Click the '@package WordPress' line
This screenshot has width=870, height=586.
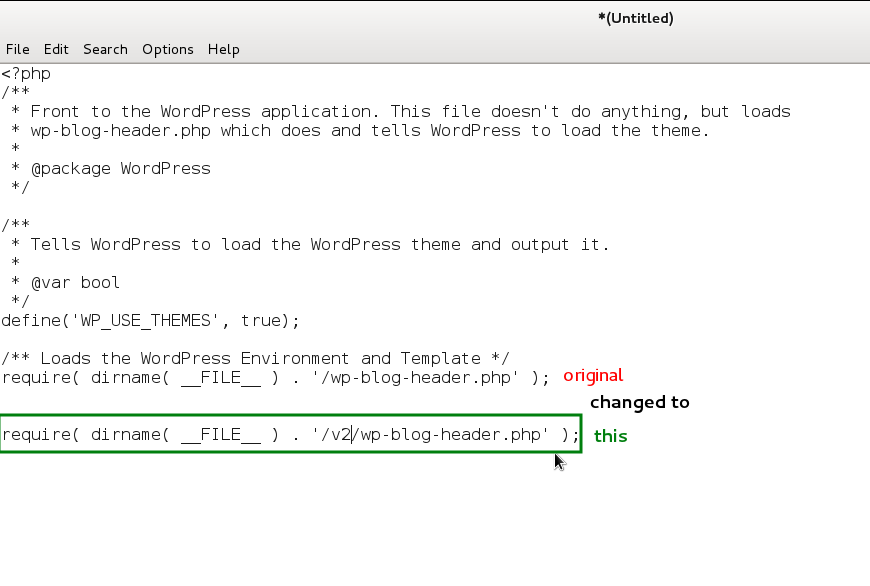pos(112,169)
